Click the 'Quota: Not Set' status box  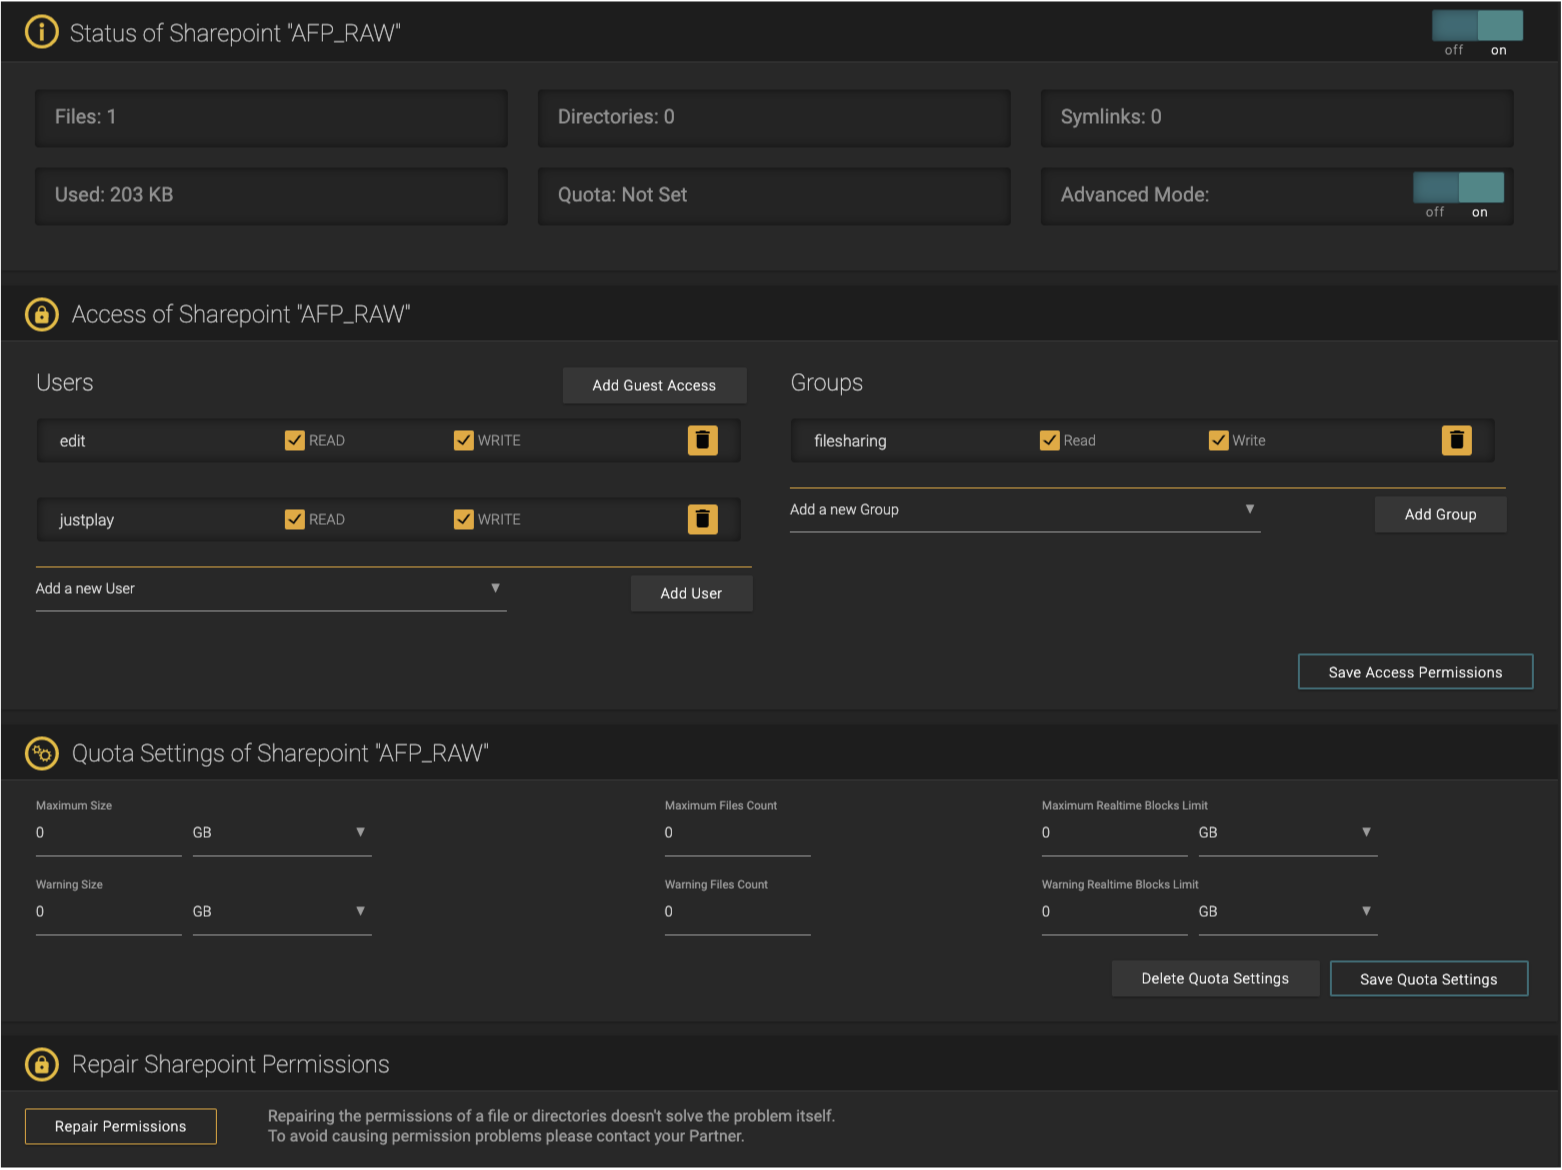tap(774, 195)
